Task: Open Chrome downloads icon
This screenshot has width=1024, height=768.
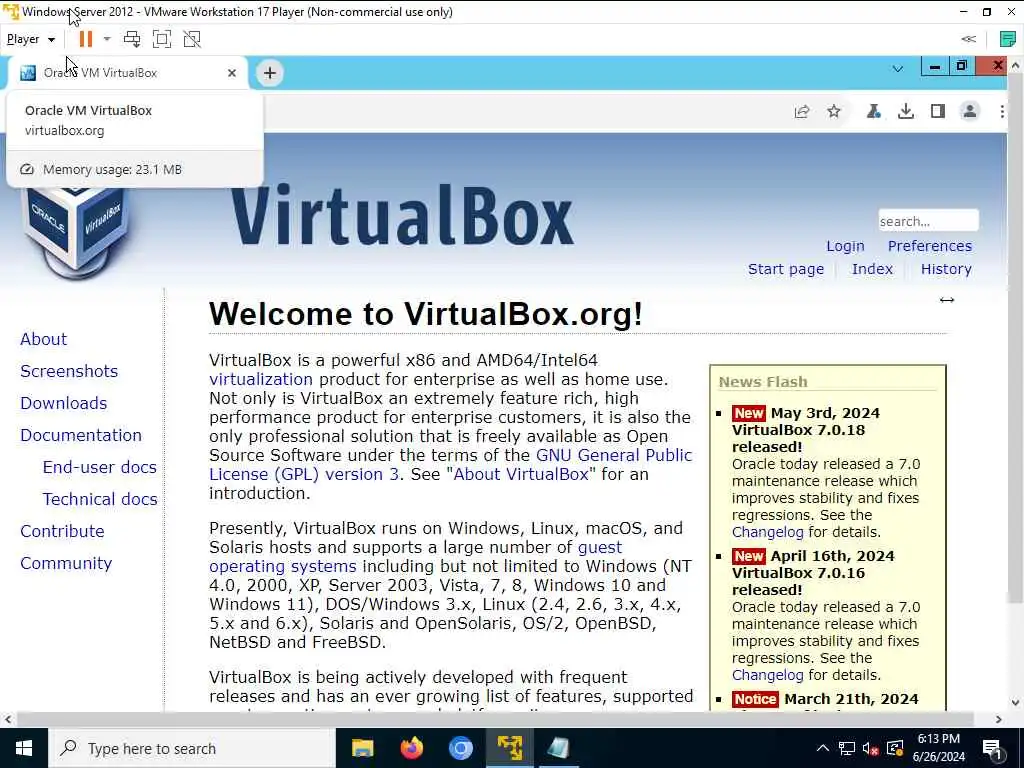Action: pyautogui.click(x=906, y=112)
